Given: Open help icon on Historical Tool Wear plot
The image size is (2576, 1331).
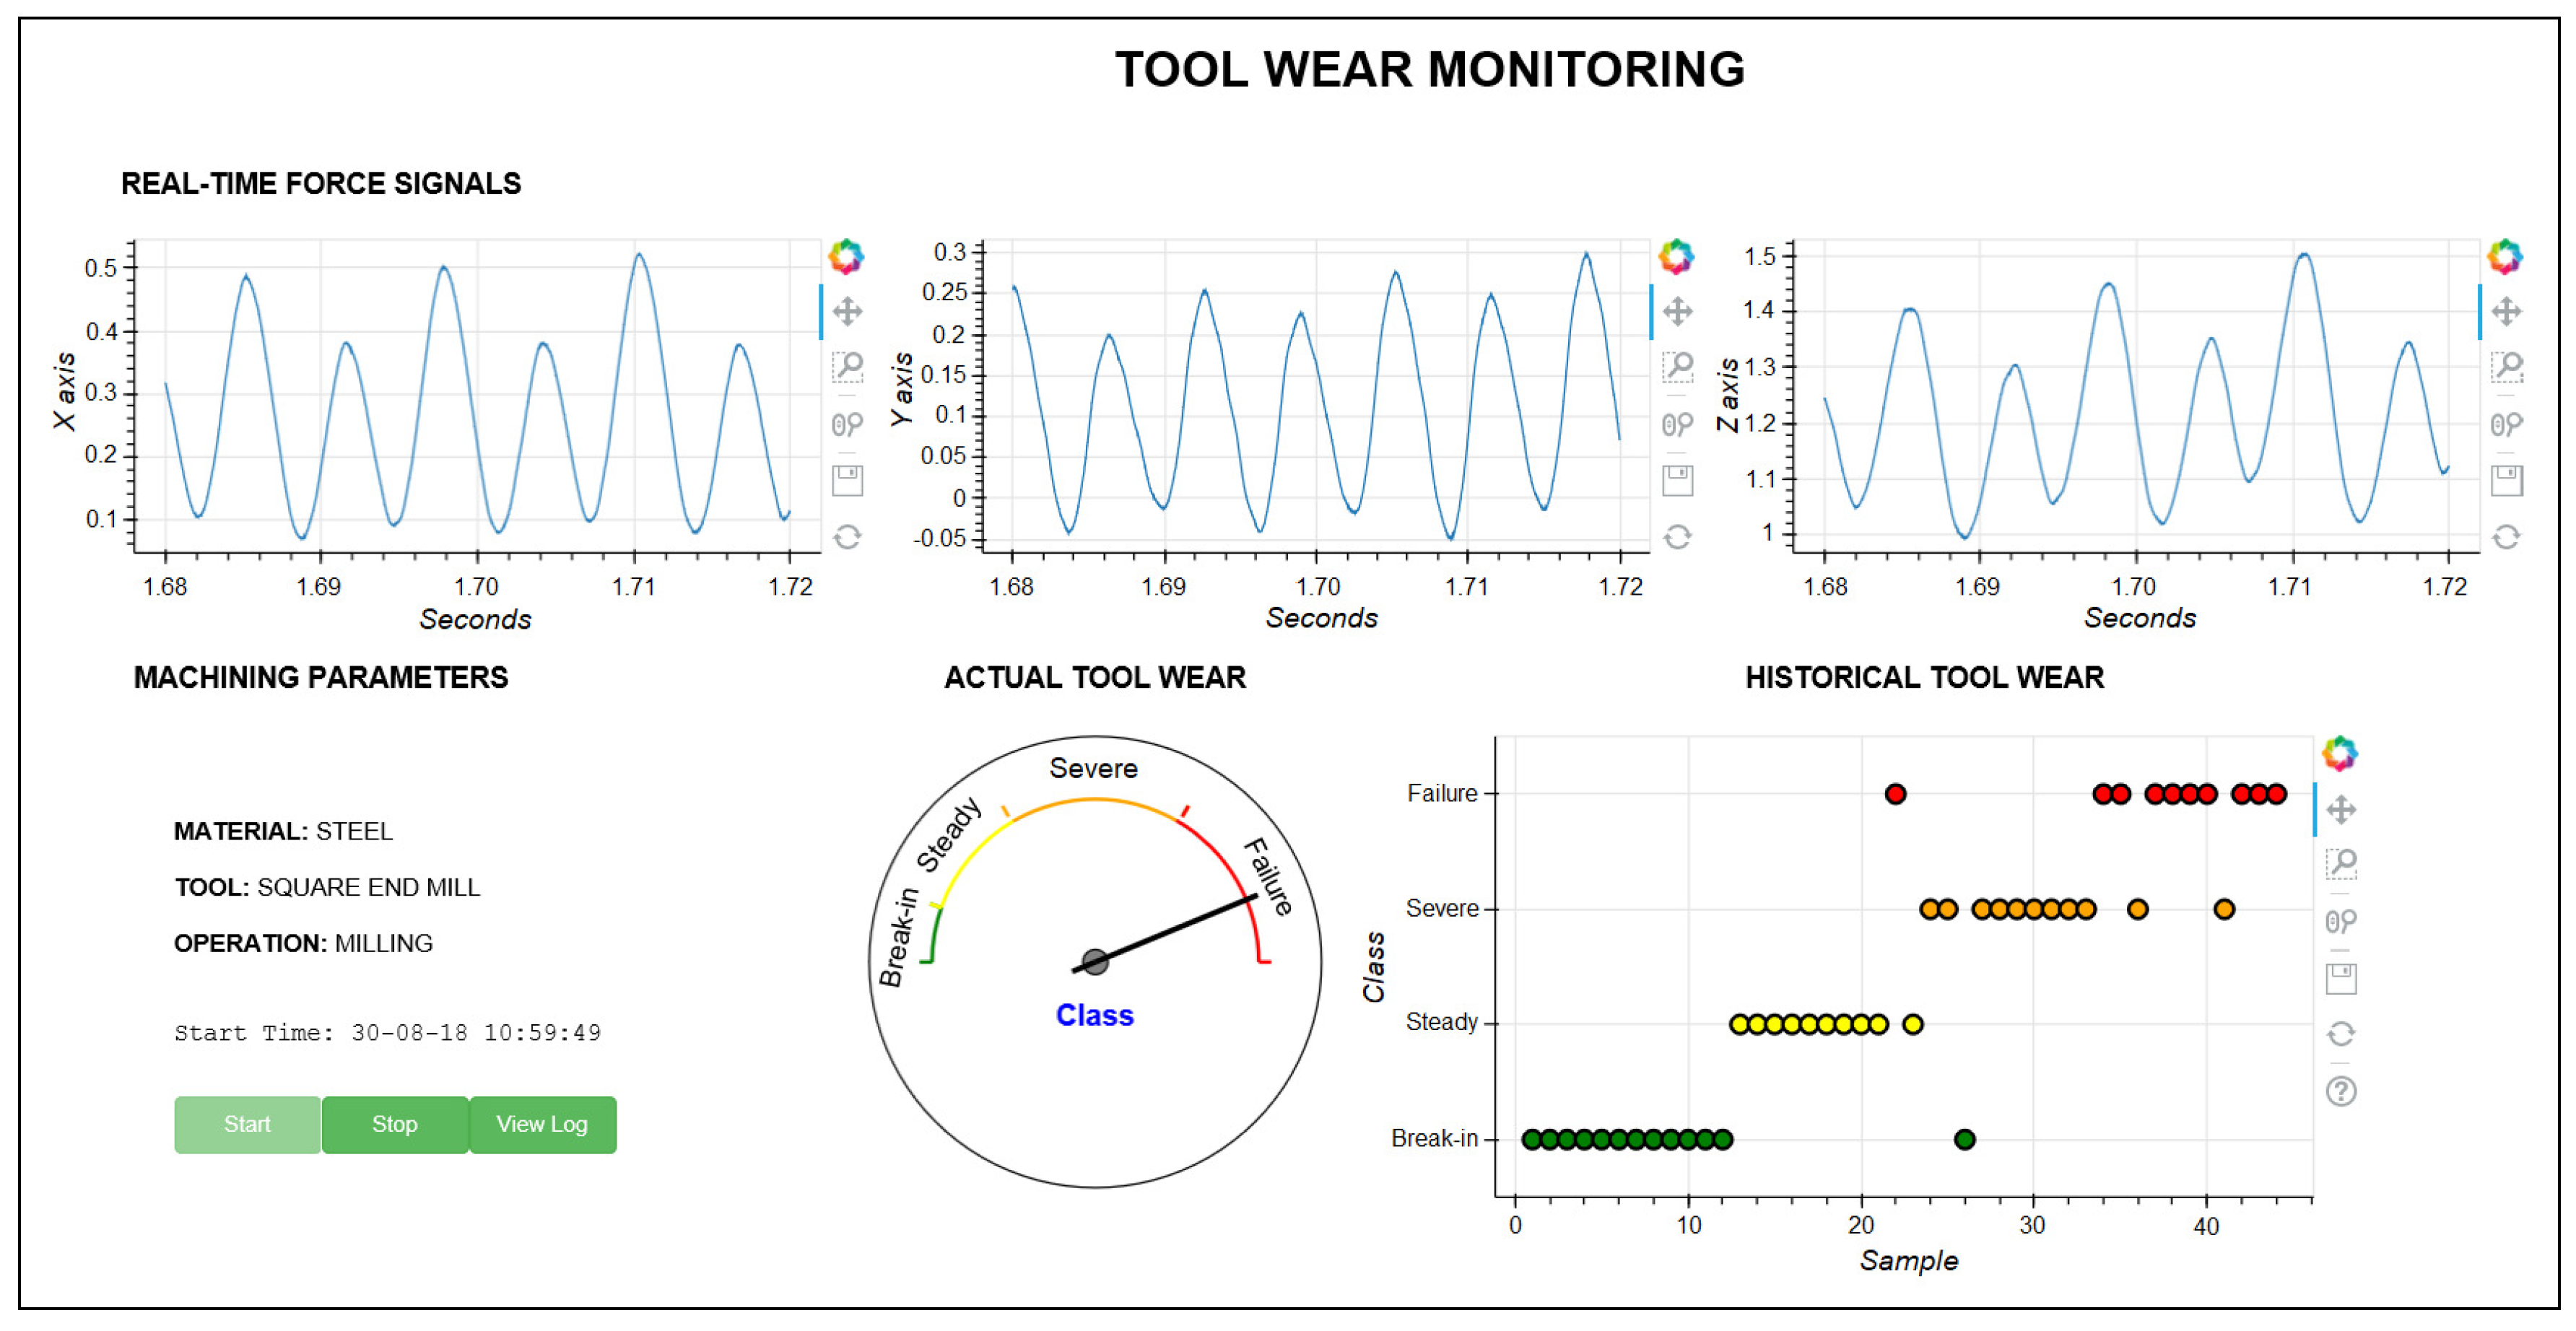Looking at the screenshot, I should click(2341, 1091).
